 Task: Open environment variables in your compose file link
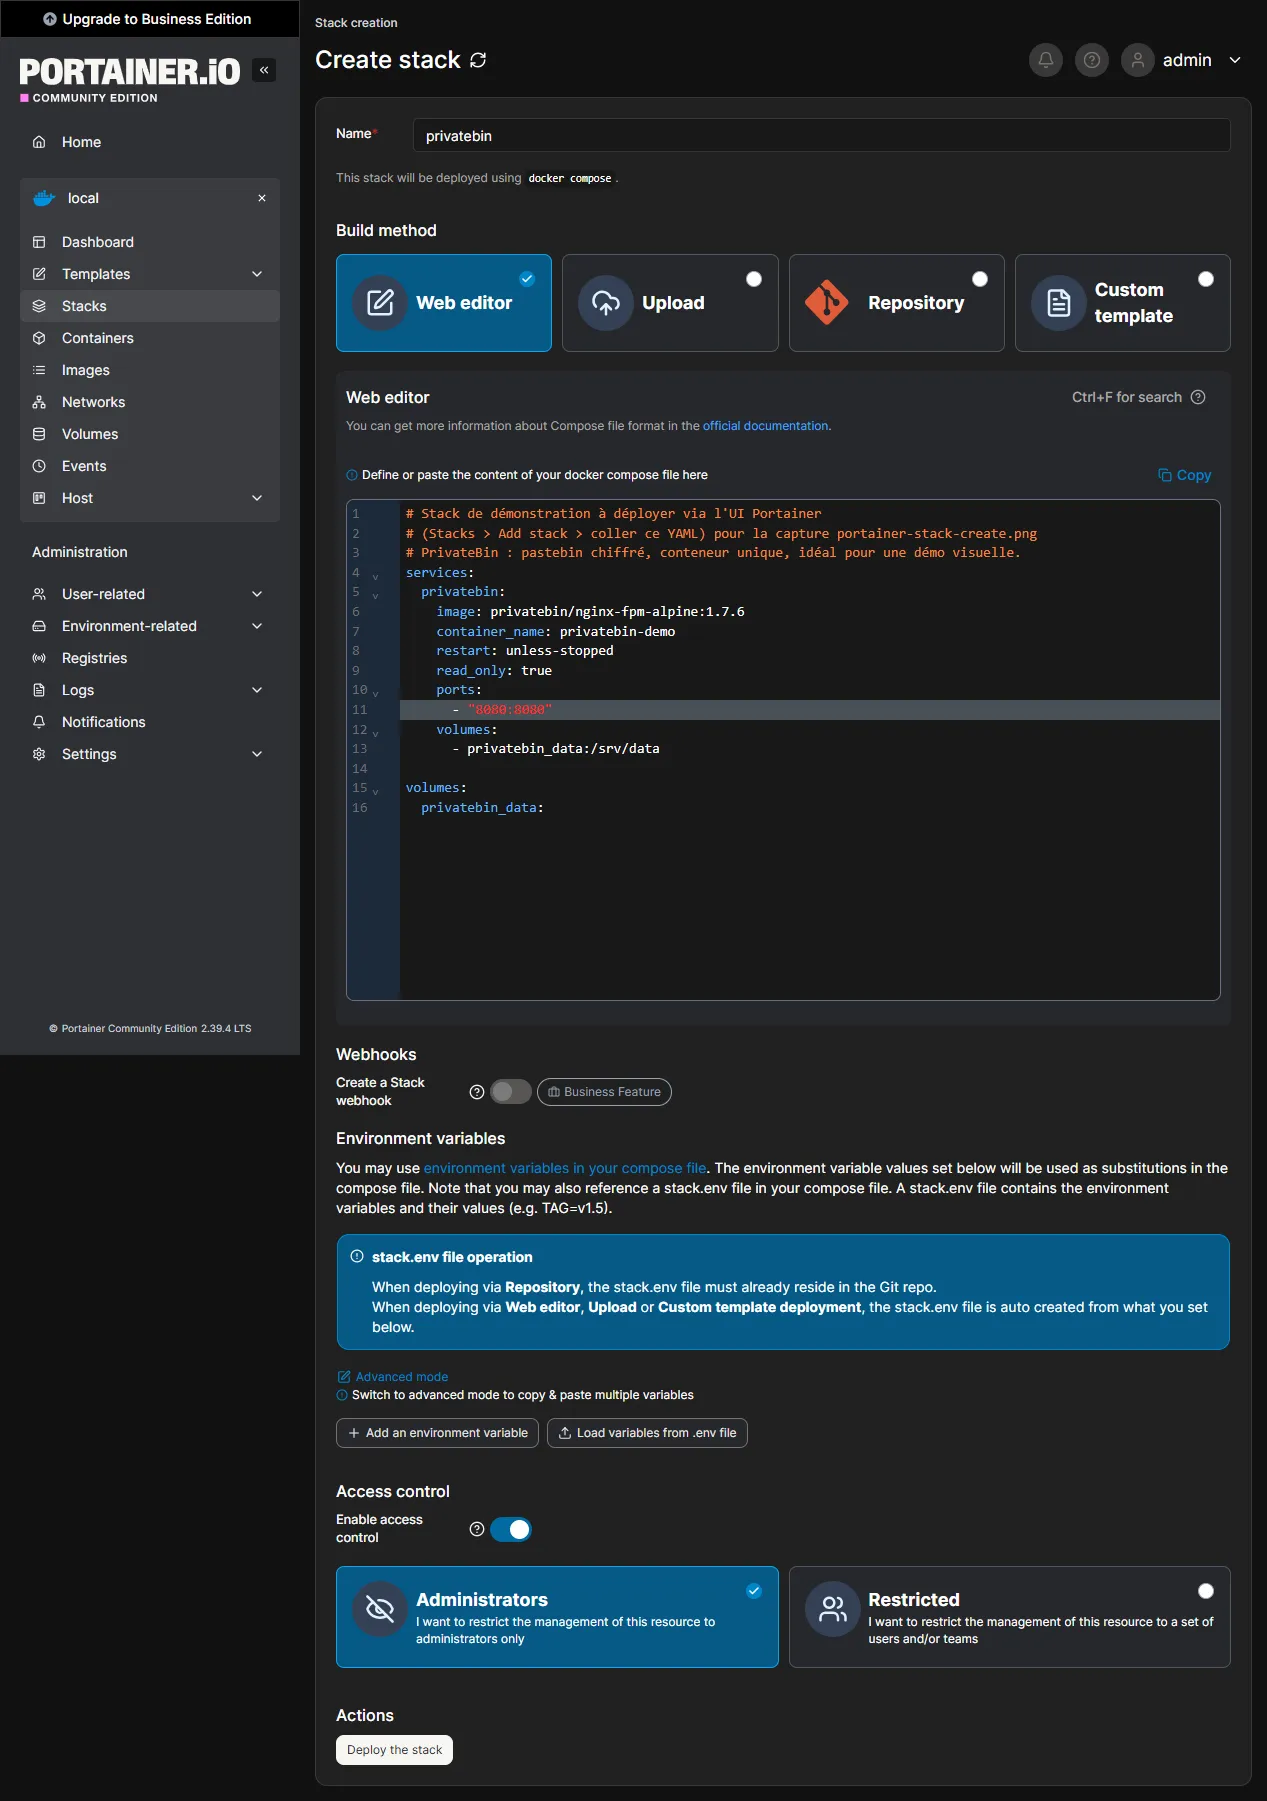565,1168
